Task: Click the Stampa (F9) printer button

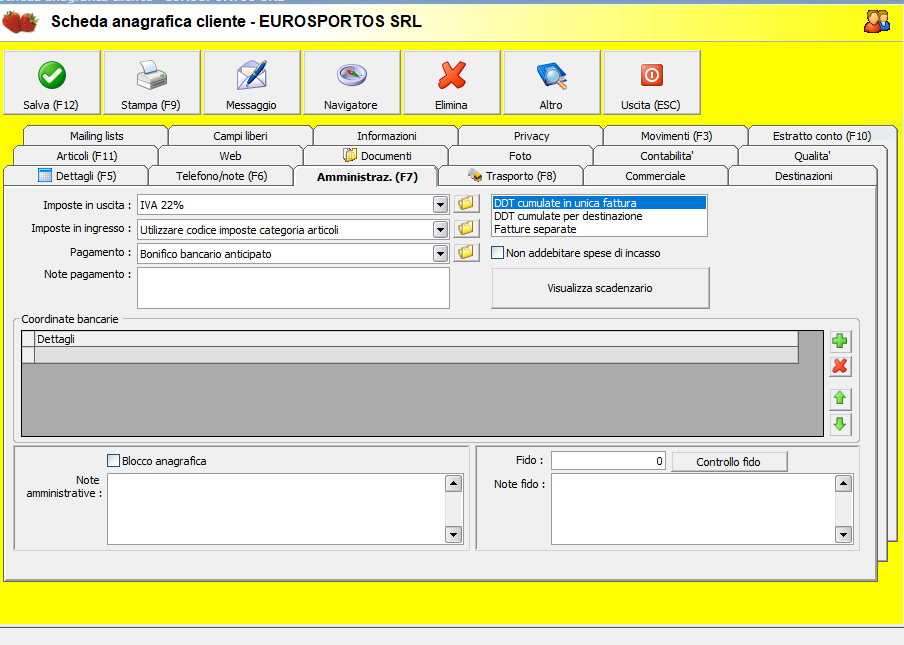Action: click(152, 82)
